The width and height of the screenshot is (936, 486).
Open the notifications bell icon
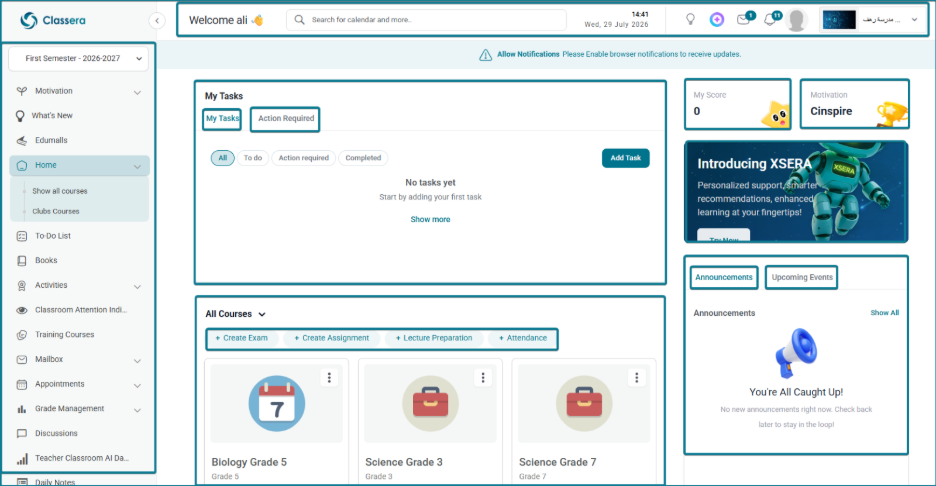click(771, 20)
